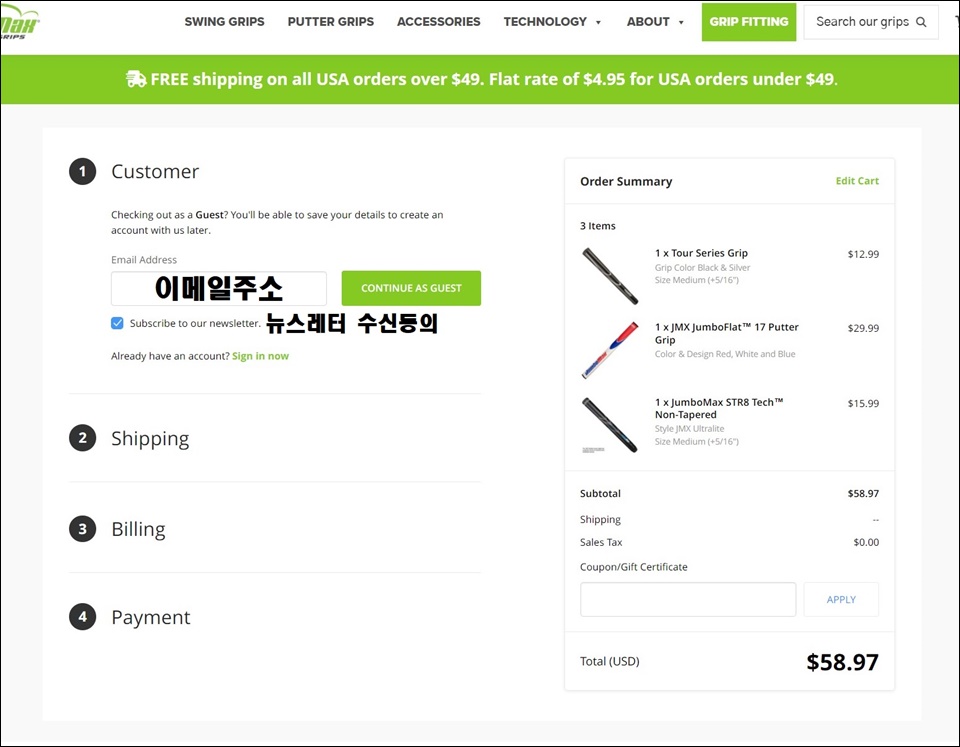Screen dimensions: 960x747
Task: Click the FREE shipping banner text
Action: (x=493, y=79)
